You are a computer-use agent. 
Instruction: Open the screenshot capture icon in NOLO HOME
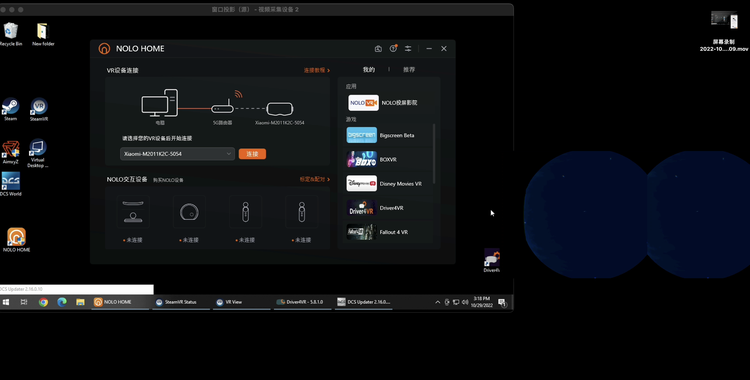[378, 48]
